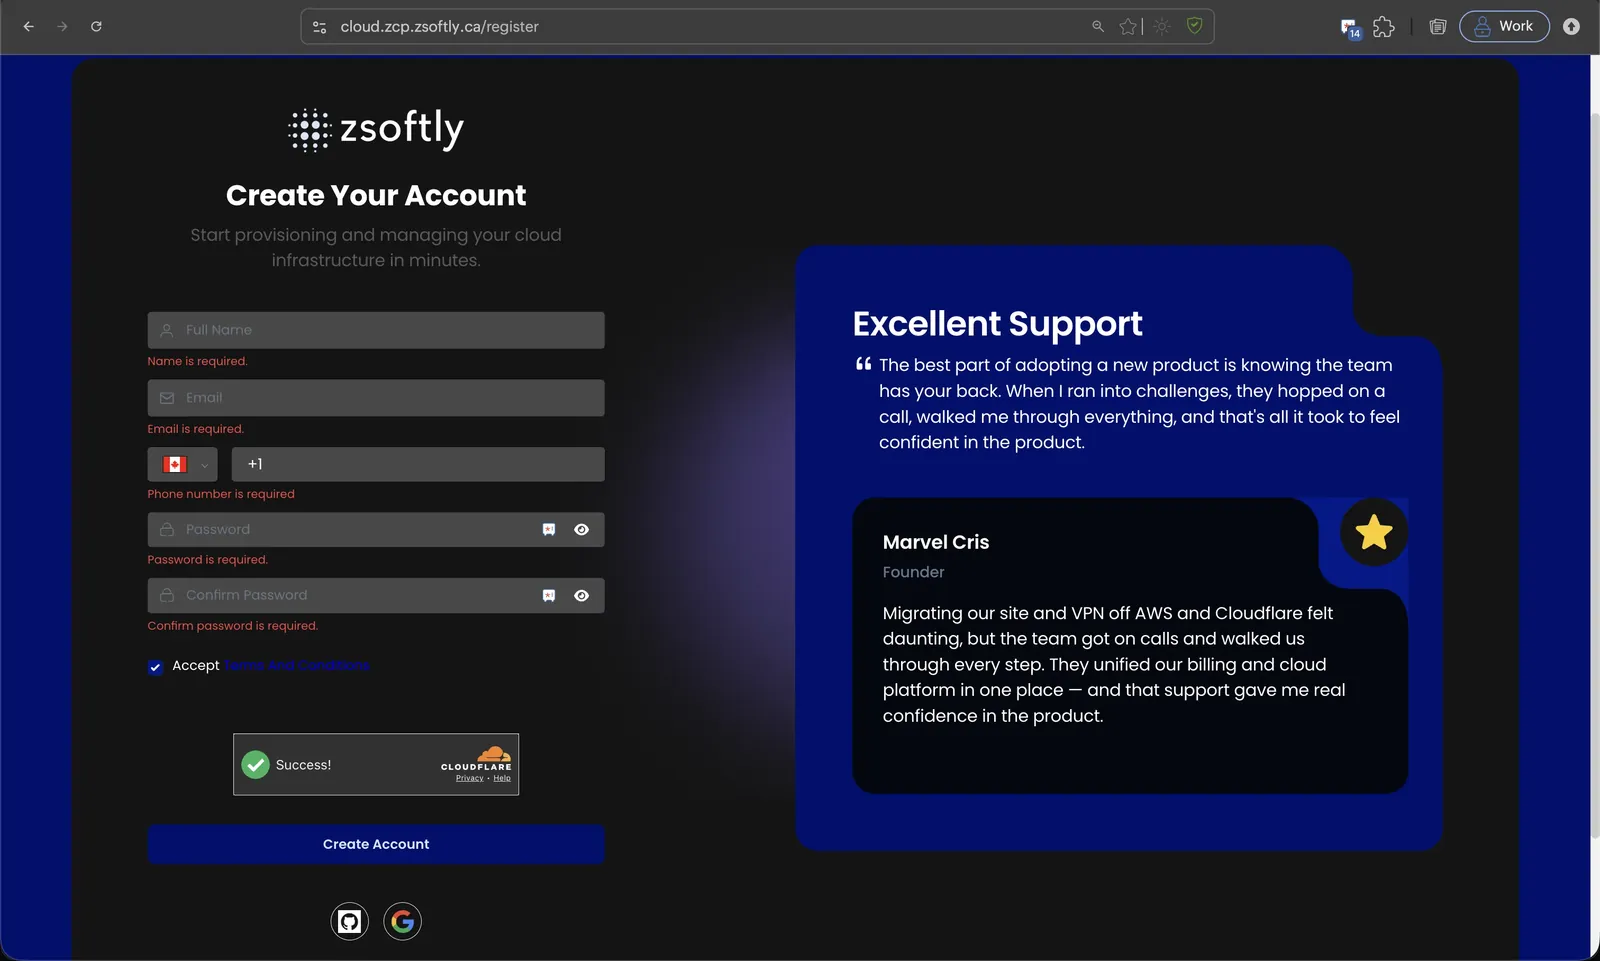Click the Excellent Support heading
The image size is (1600, 961).
click(x=997, y=324)
